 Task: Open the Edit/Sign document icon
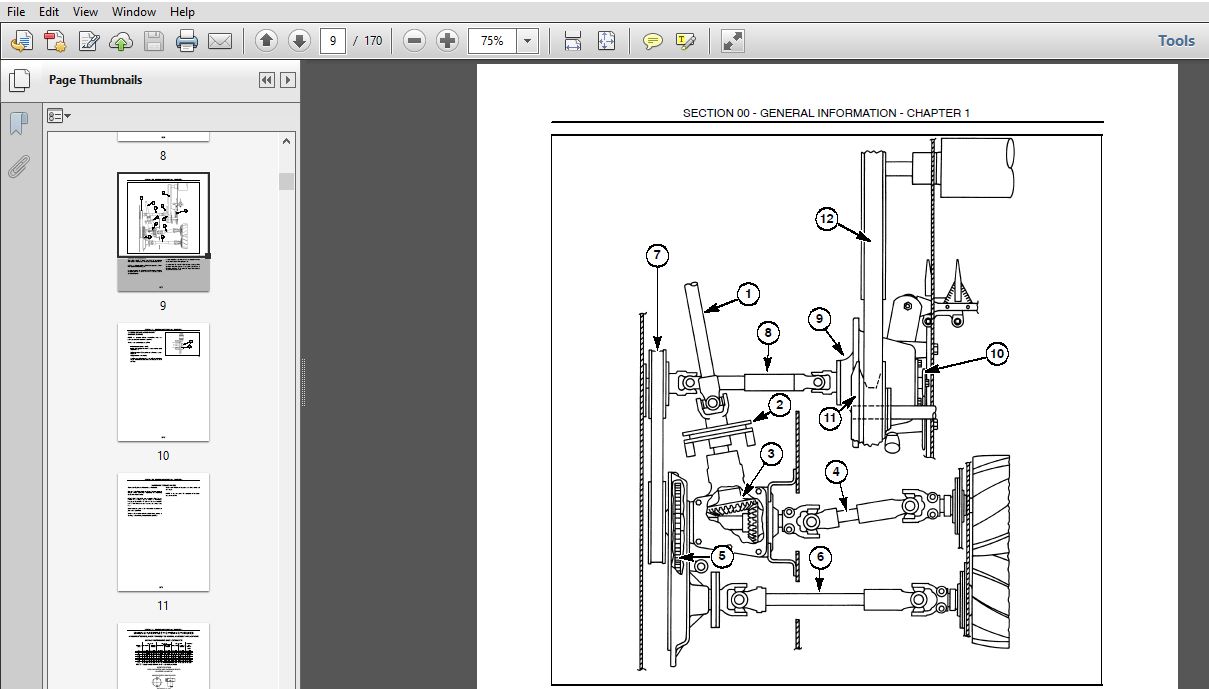[89, 41]
